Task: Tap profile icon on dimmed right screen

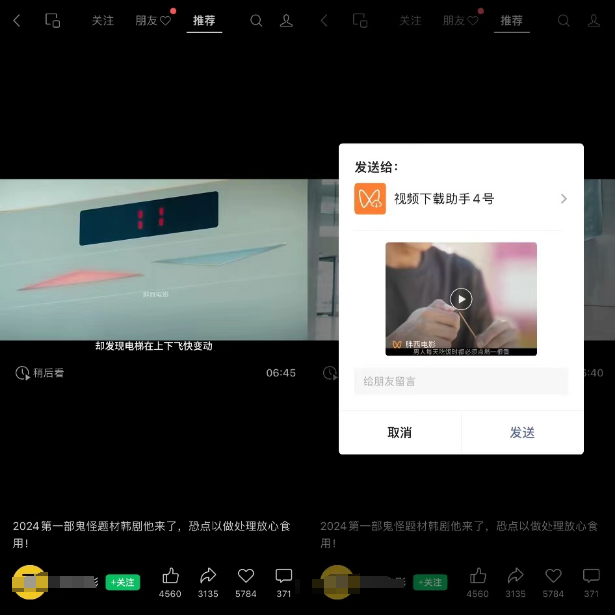Action: 593,20
